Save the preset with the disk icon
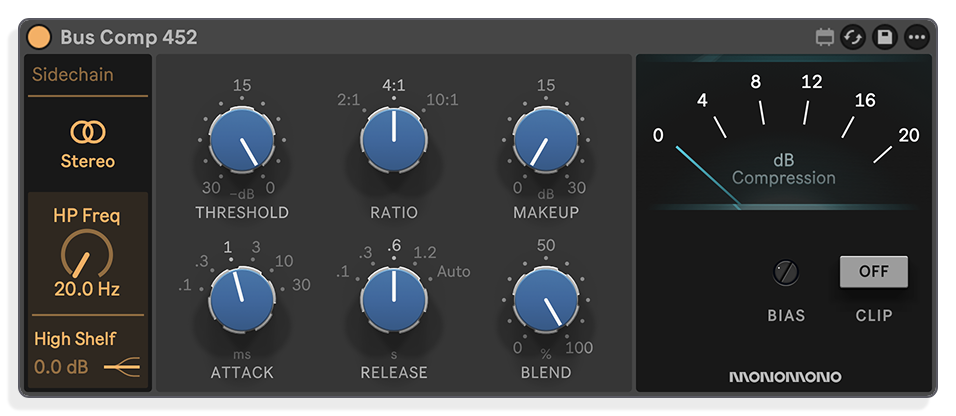Image resolution: width=956 pixels, height=416 pixels. pyautogui.click(x=885, y=37)
